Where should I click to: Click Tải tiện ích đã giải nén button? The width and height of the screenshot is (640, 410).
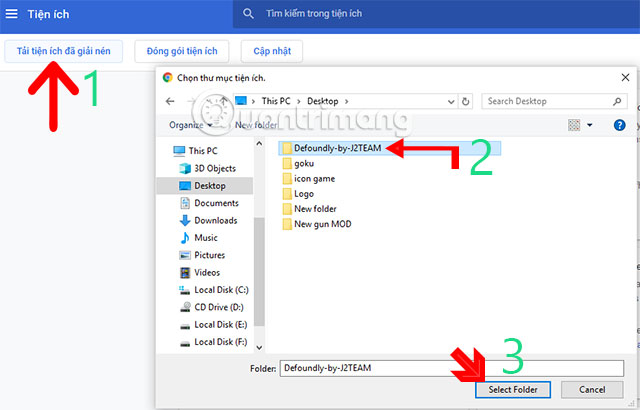64,51
